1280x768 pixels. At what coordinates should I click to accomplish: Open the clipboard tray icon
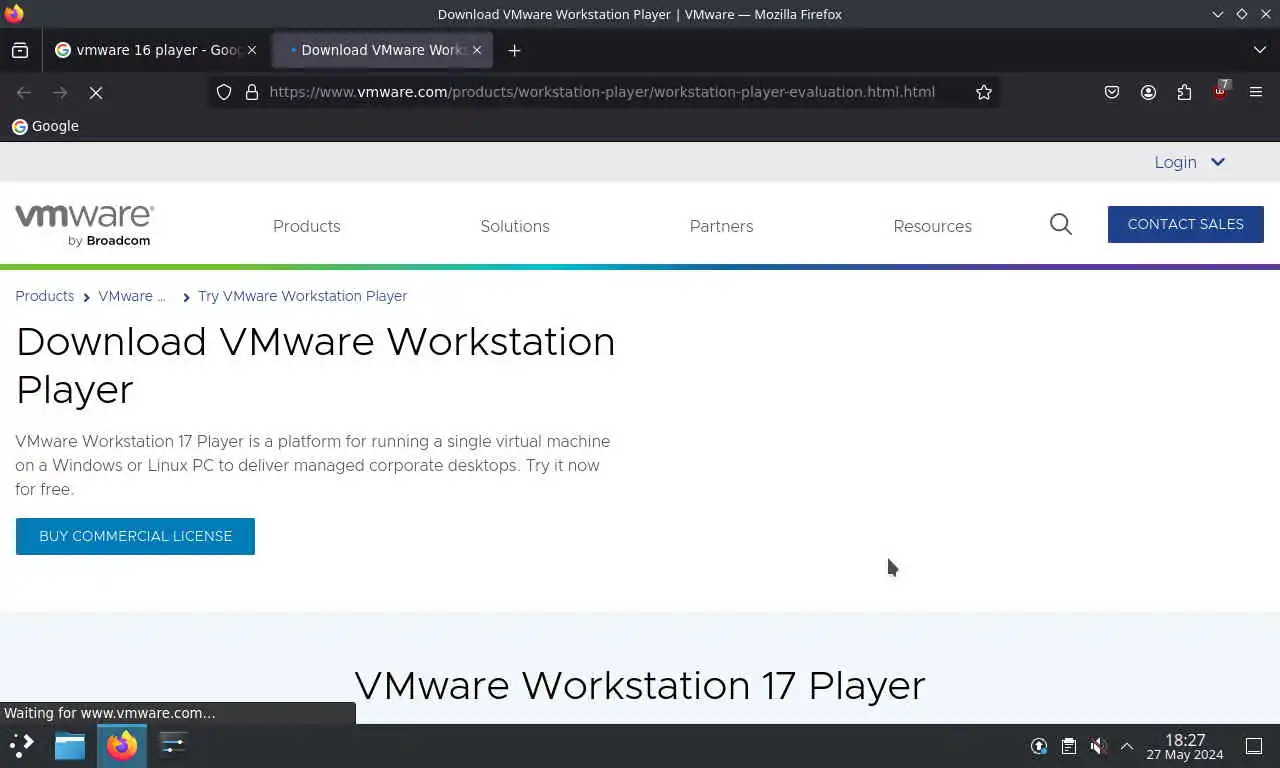point(1068,746)
